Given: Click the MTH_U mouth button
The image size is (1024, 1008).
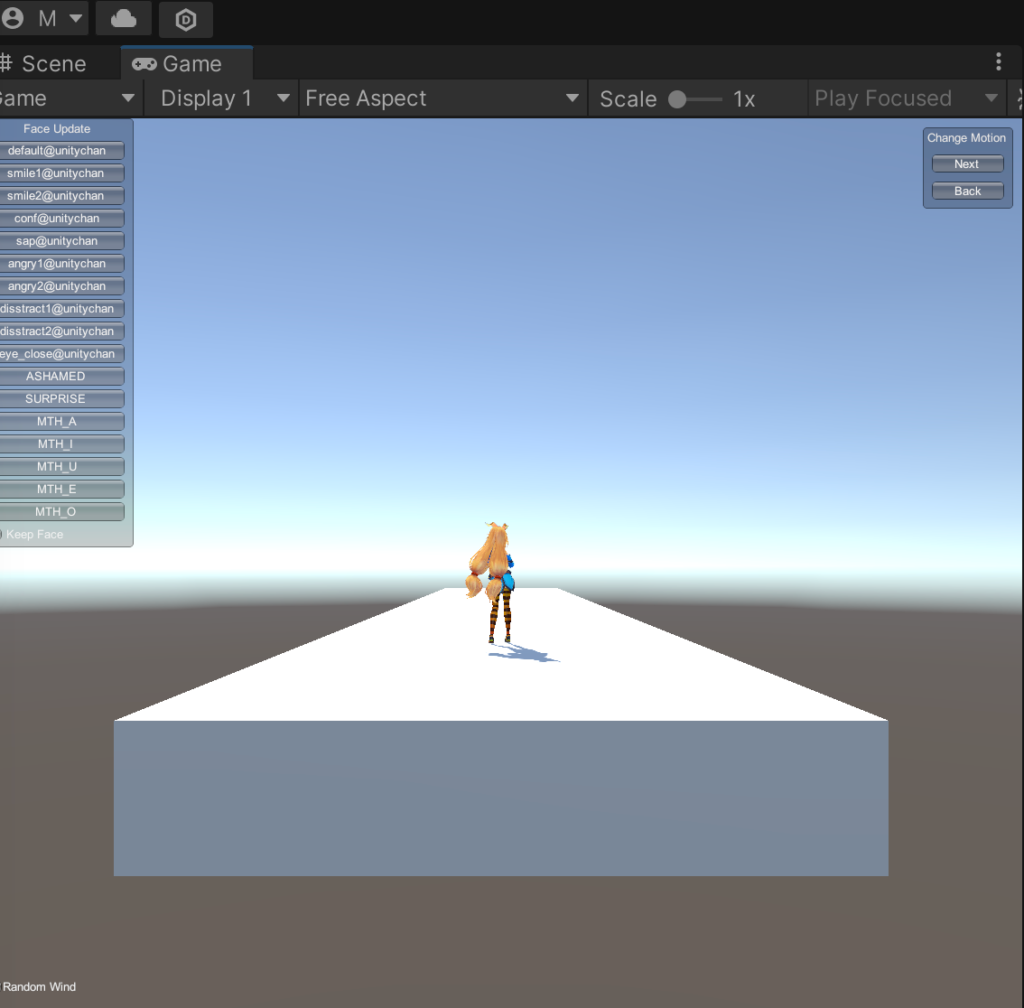Looking at the screenshot, I should click(61, 467).
